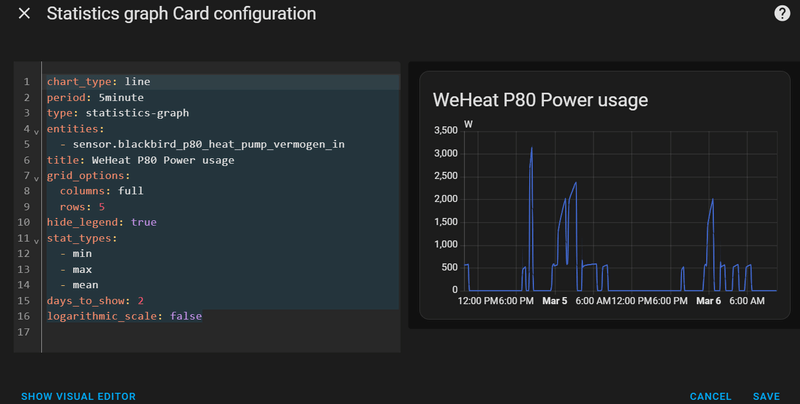Click the days_to_show value 2
800x404 pixels.
[141, 300]
